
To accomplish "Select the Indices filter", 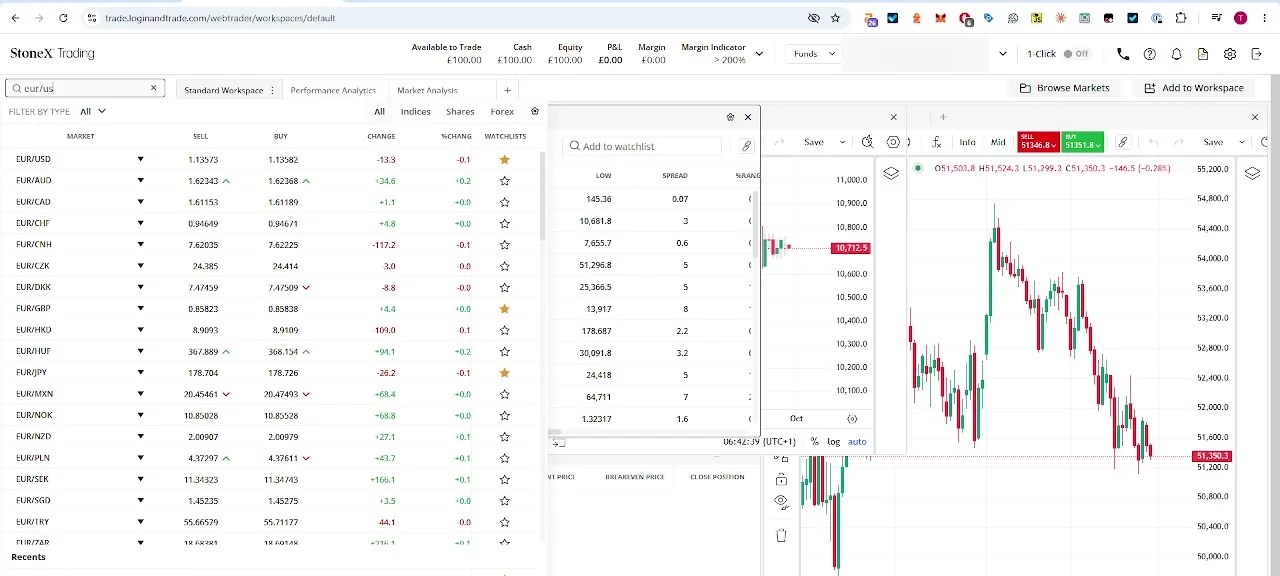I will [416, 112].
